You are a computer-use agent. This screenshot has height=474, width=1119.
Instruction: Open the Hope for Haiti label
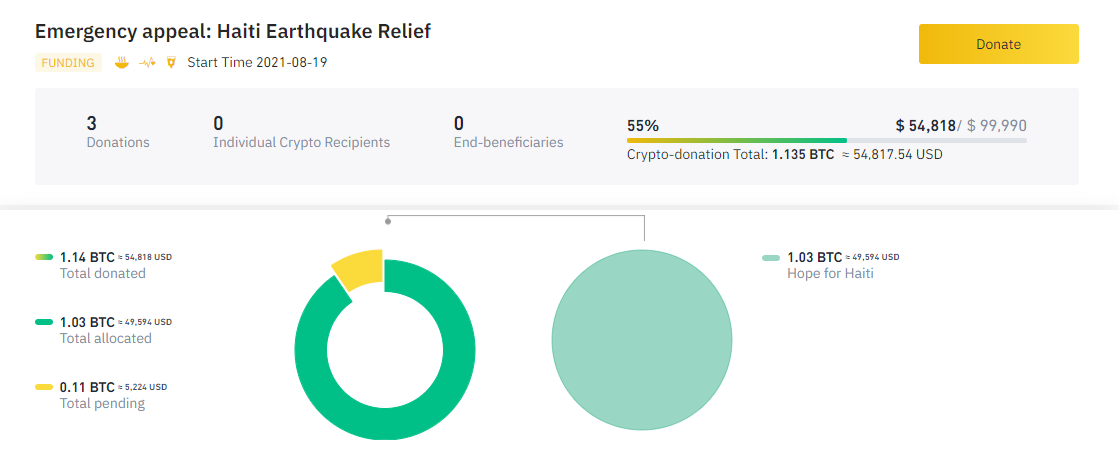click(830, 273)
